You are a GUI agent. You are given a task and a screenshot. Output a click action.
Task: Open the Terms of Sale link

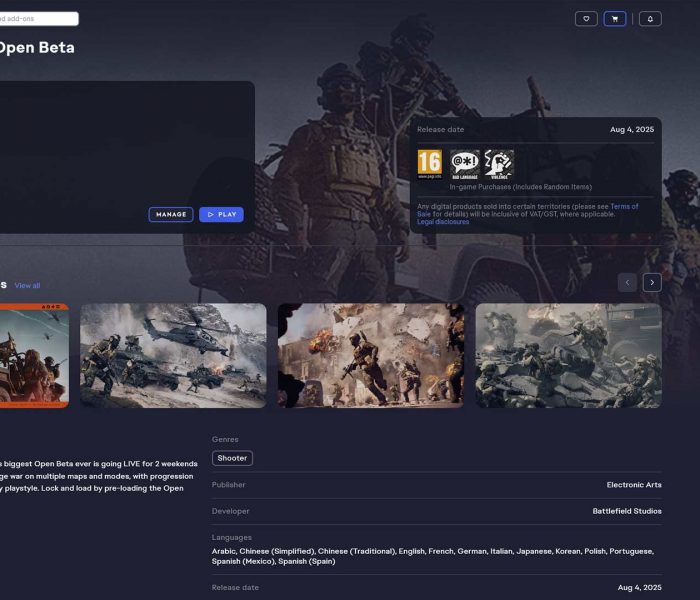(x=624, y=207)
